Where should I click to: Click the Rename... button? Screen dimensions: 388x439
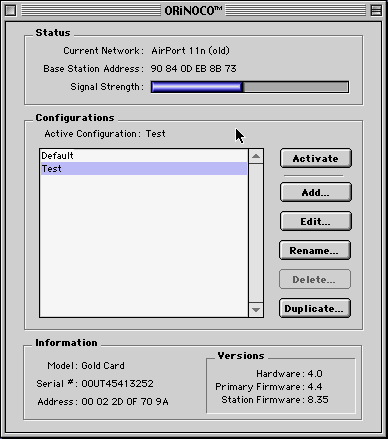click(315, 250)
